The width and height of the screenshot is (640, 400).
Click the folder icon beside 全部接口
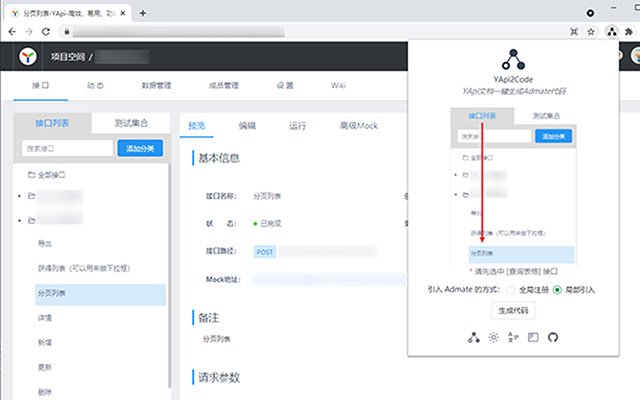pos(31,175)
